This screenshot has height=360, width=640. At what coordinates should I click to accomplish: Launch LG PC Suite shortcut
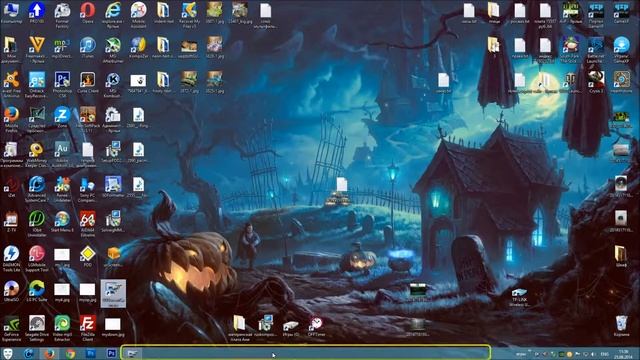pos(36,291)
